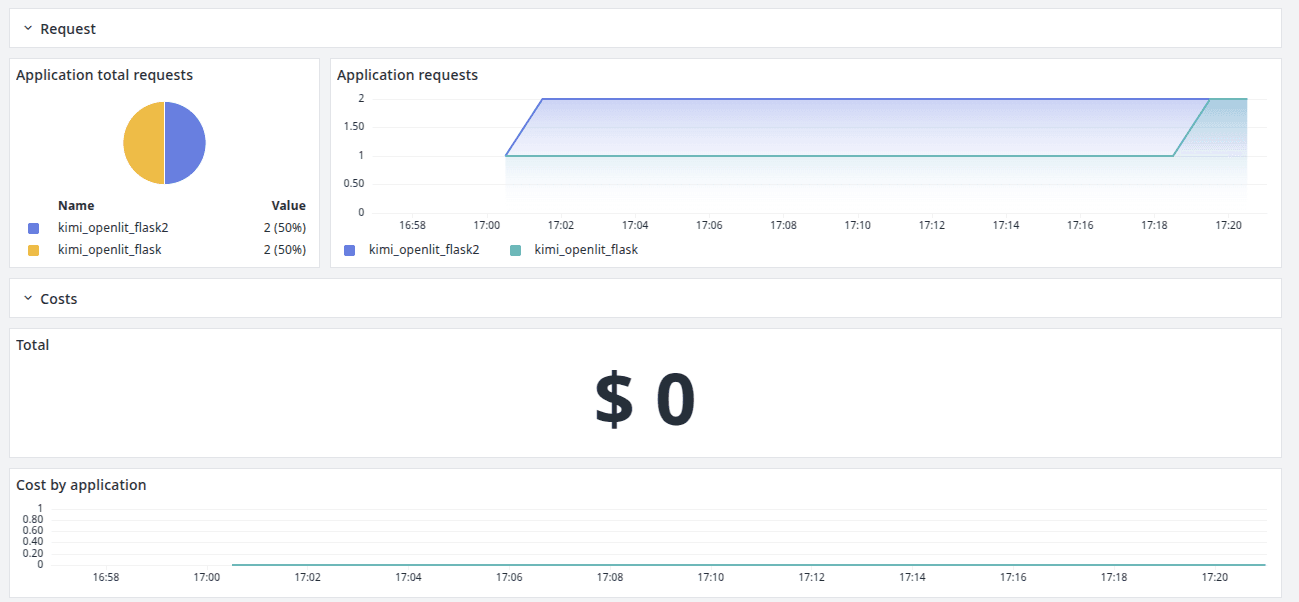Image resolution: width=1299 pixels, height=602 pixels.
Task: Open the Application requests panel title menu
Action: [407, 75]
